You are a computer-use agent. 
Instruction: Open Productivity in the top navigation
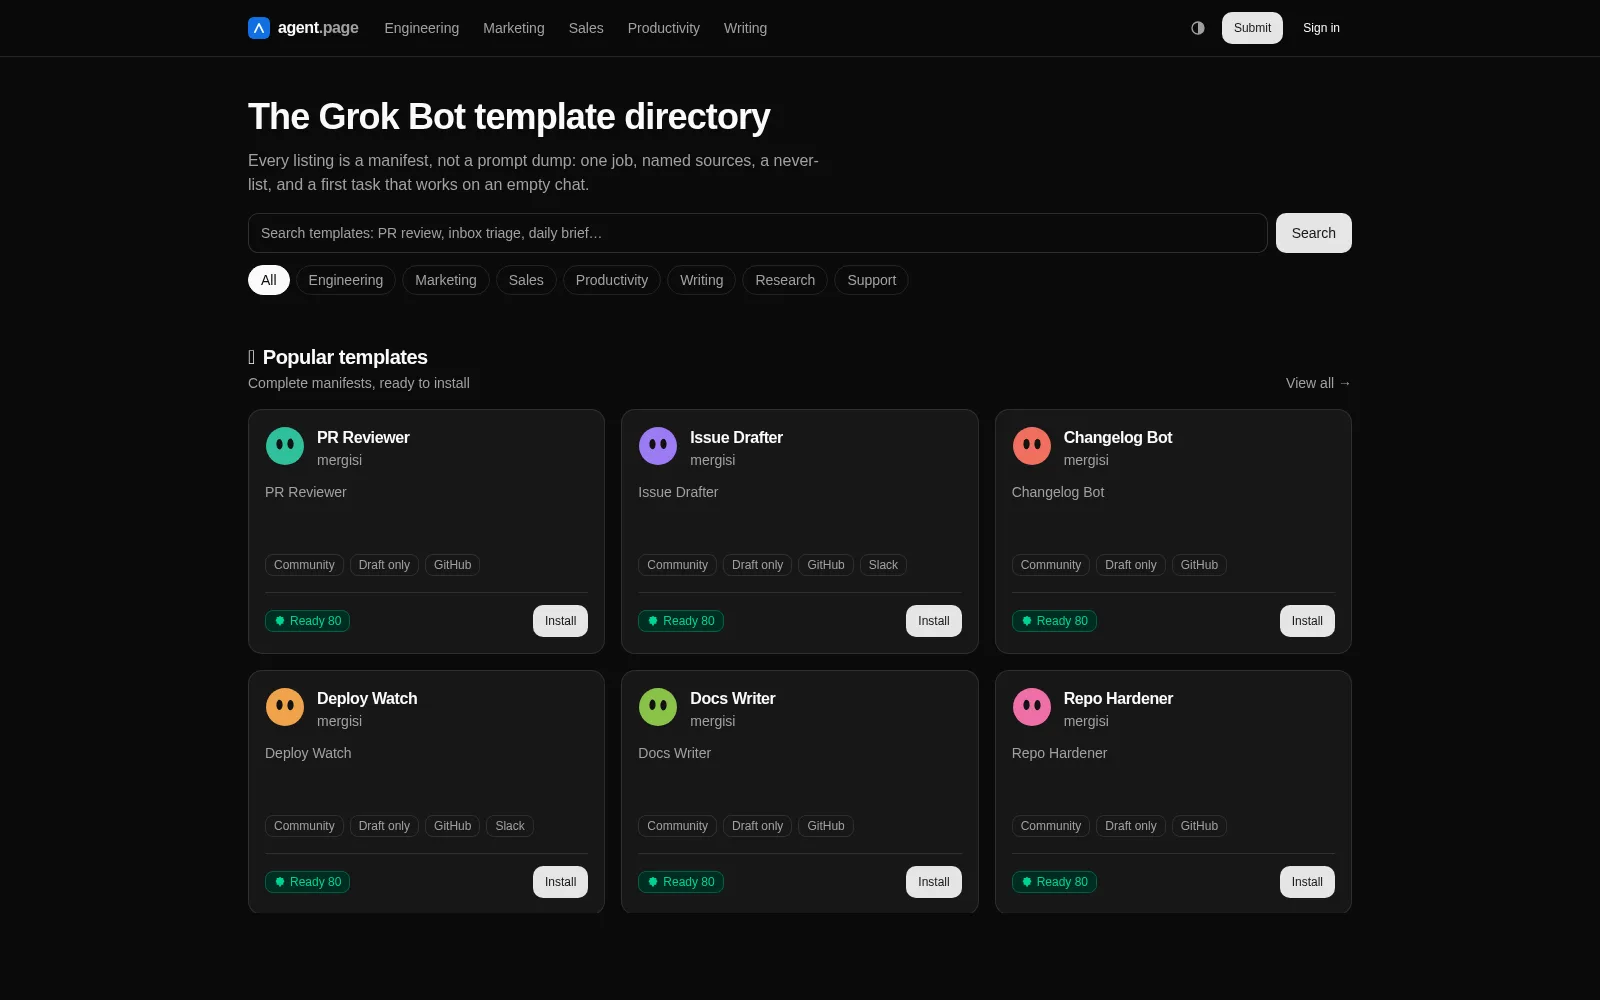click(x=664, y=28)
